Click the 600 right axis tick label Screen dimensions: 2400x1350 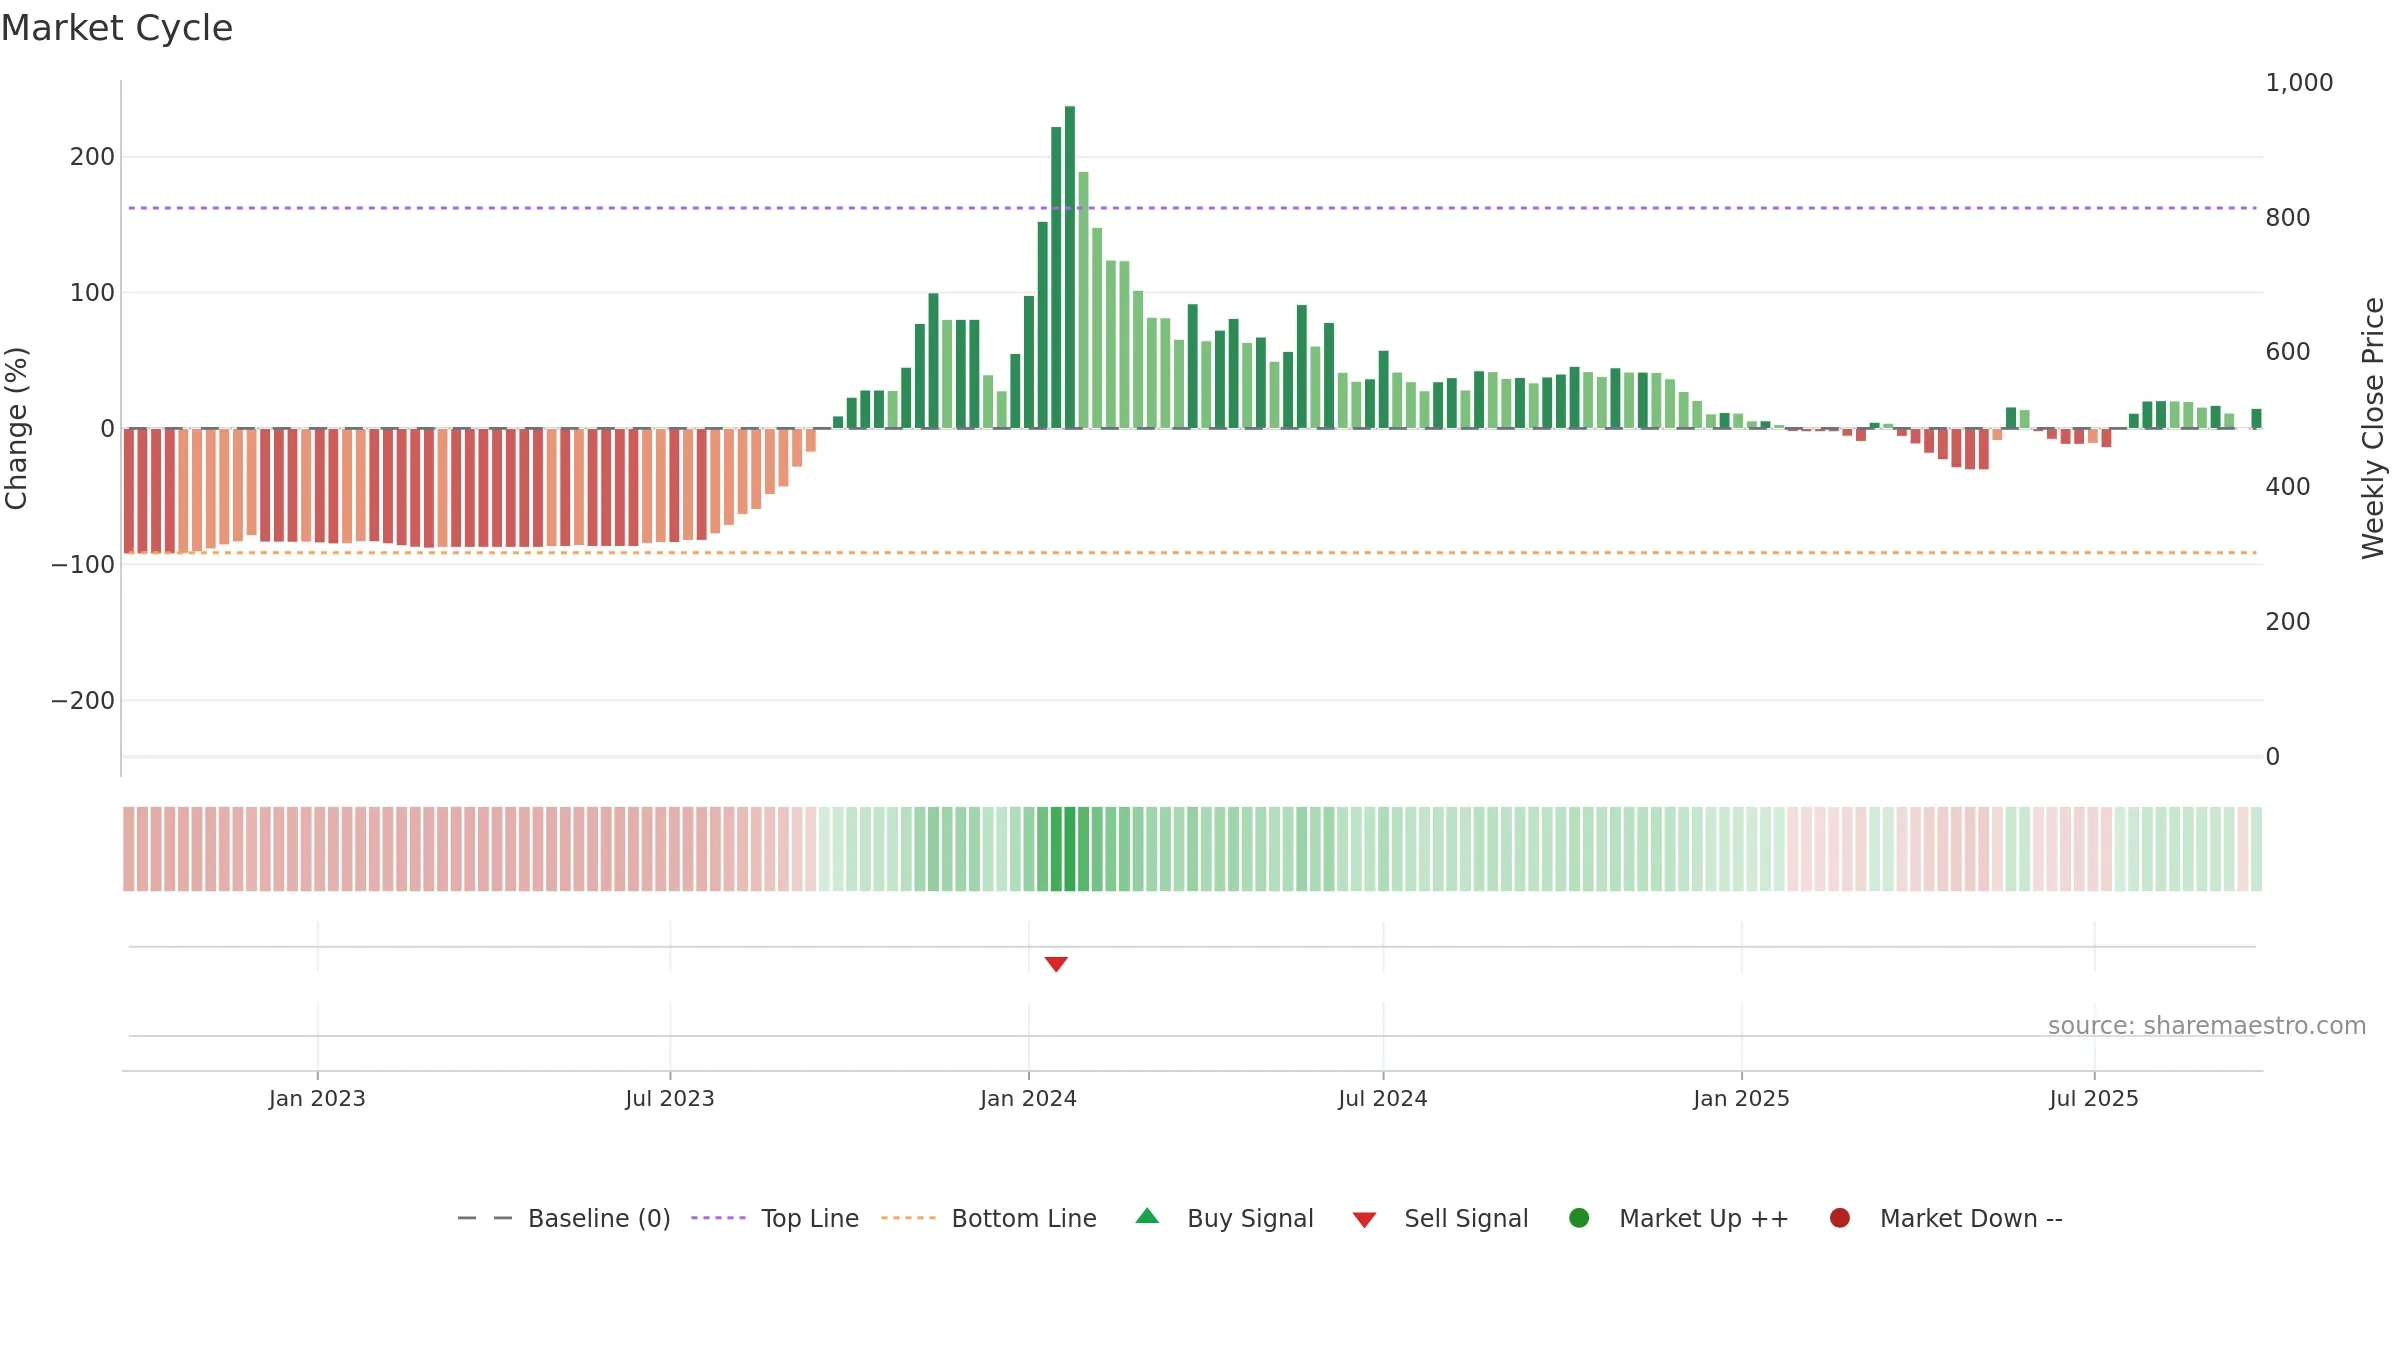click(2288, 352)
